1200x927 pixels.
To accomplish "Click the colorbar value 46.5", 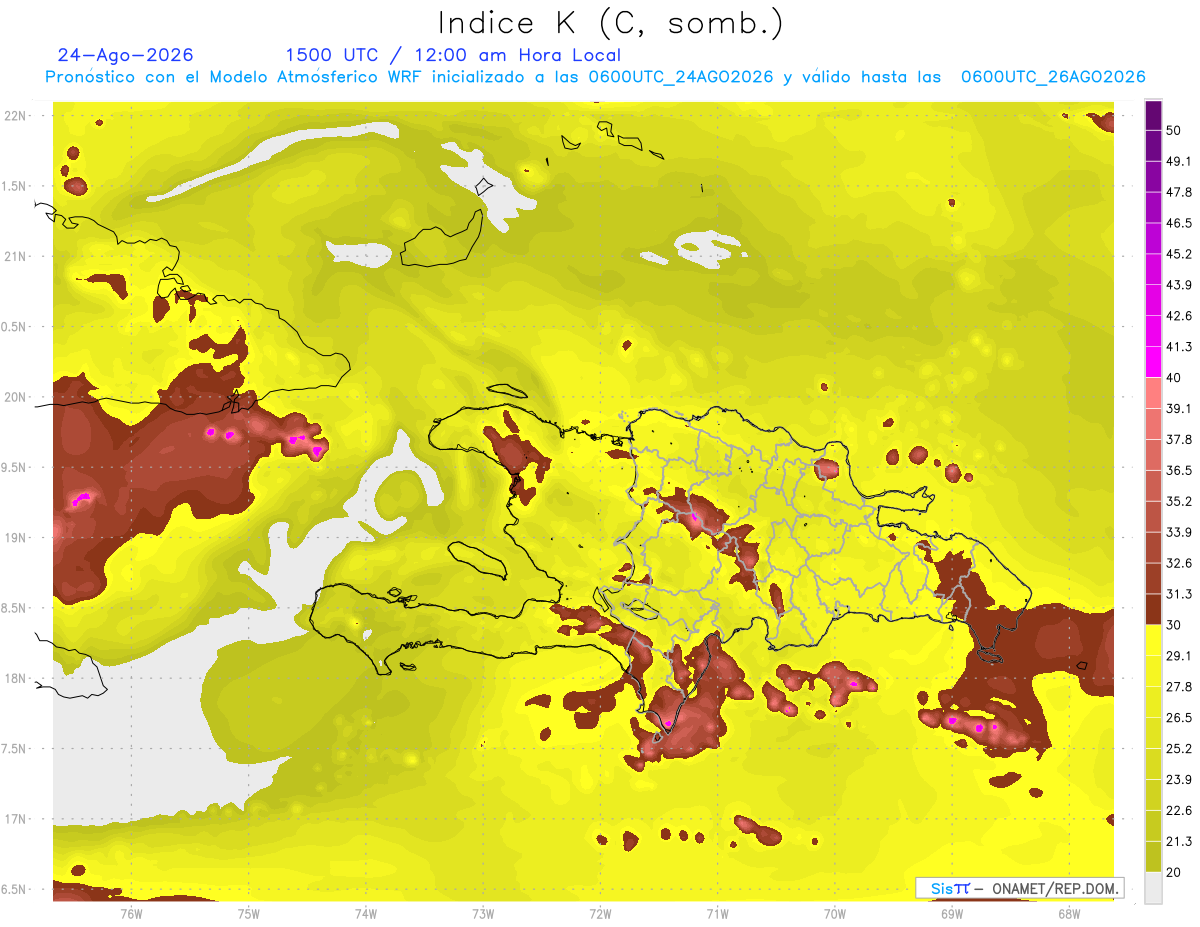I will (1179, 223).
